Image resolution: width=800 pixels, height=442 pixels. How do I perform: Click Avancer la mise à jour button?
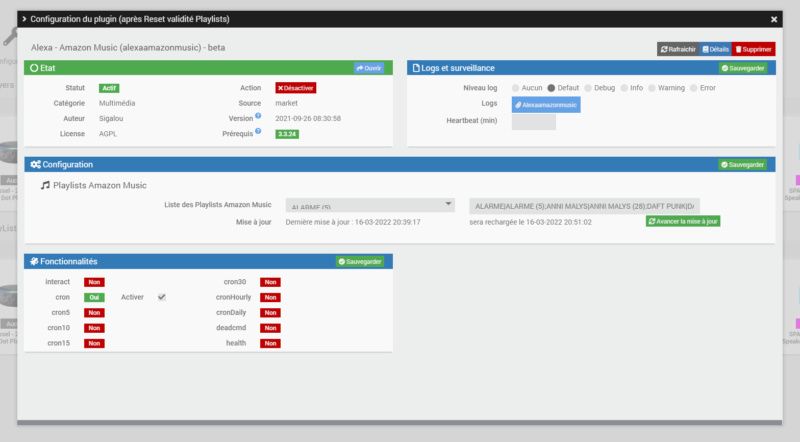[683, 221]
